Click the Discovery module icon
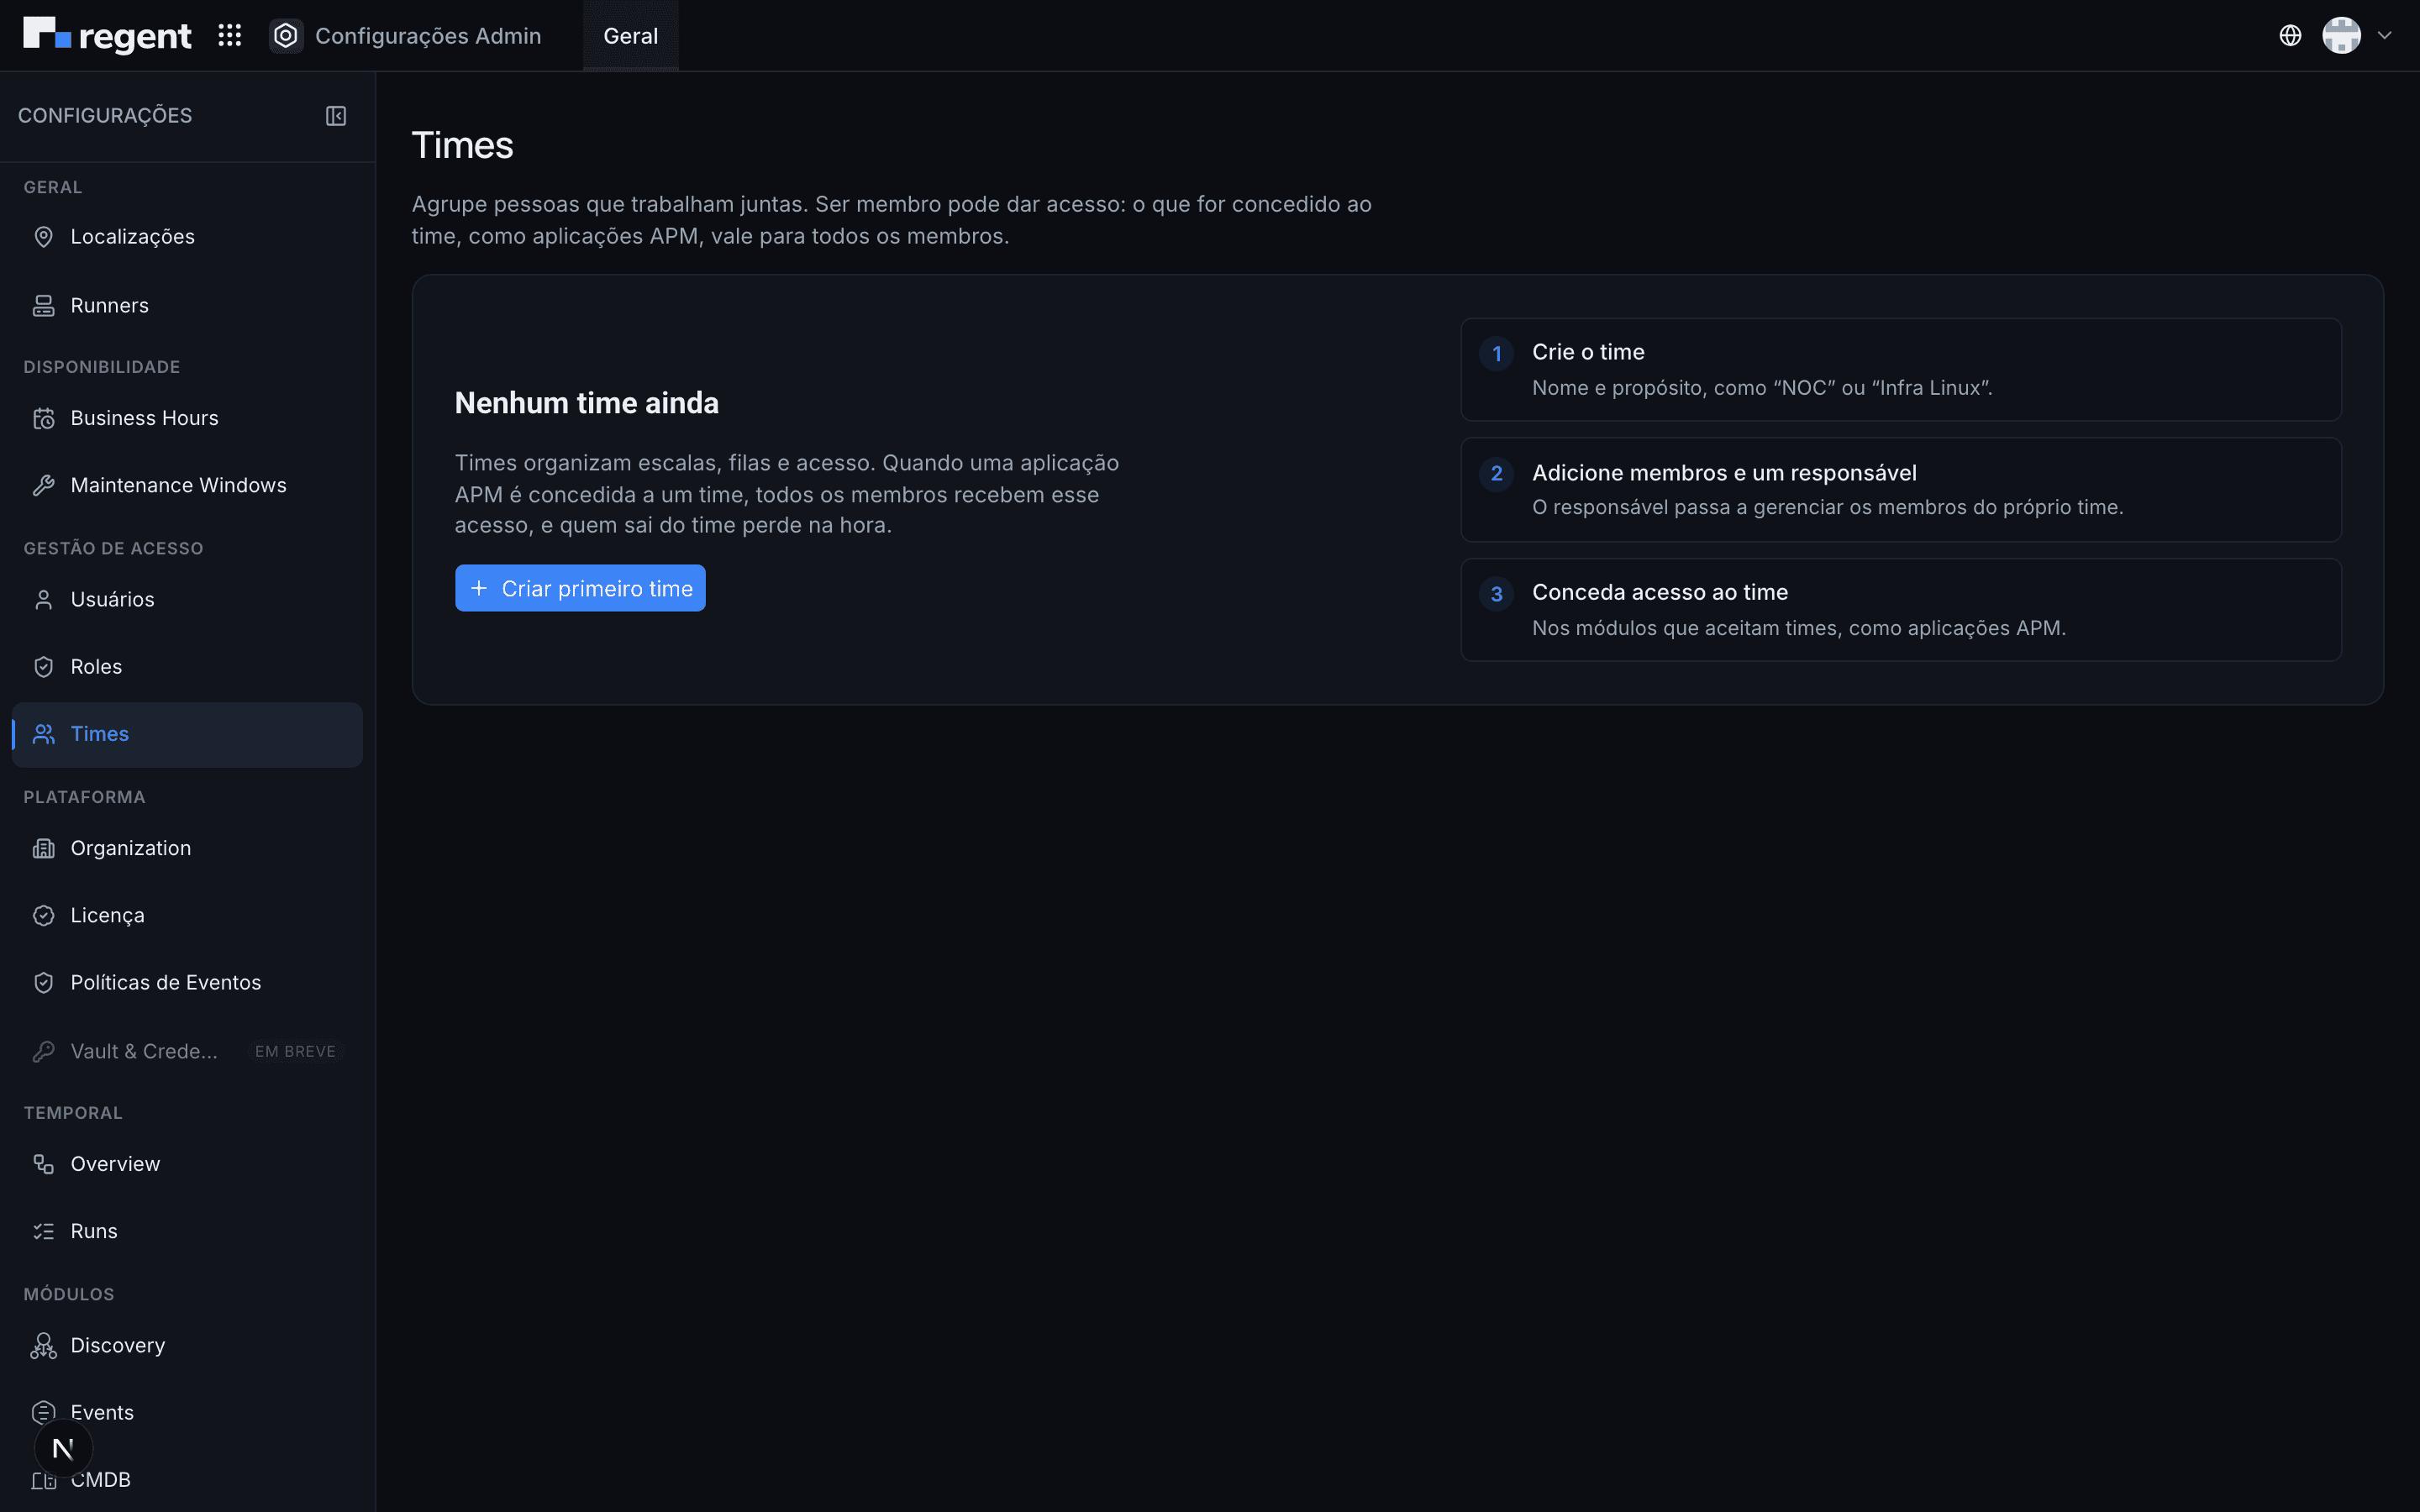 point(43,1346)
